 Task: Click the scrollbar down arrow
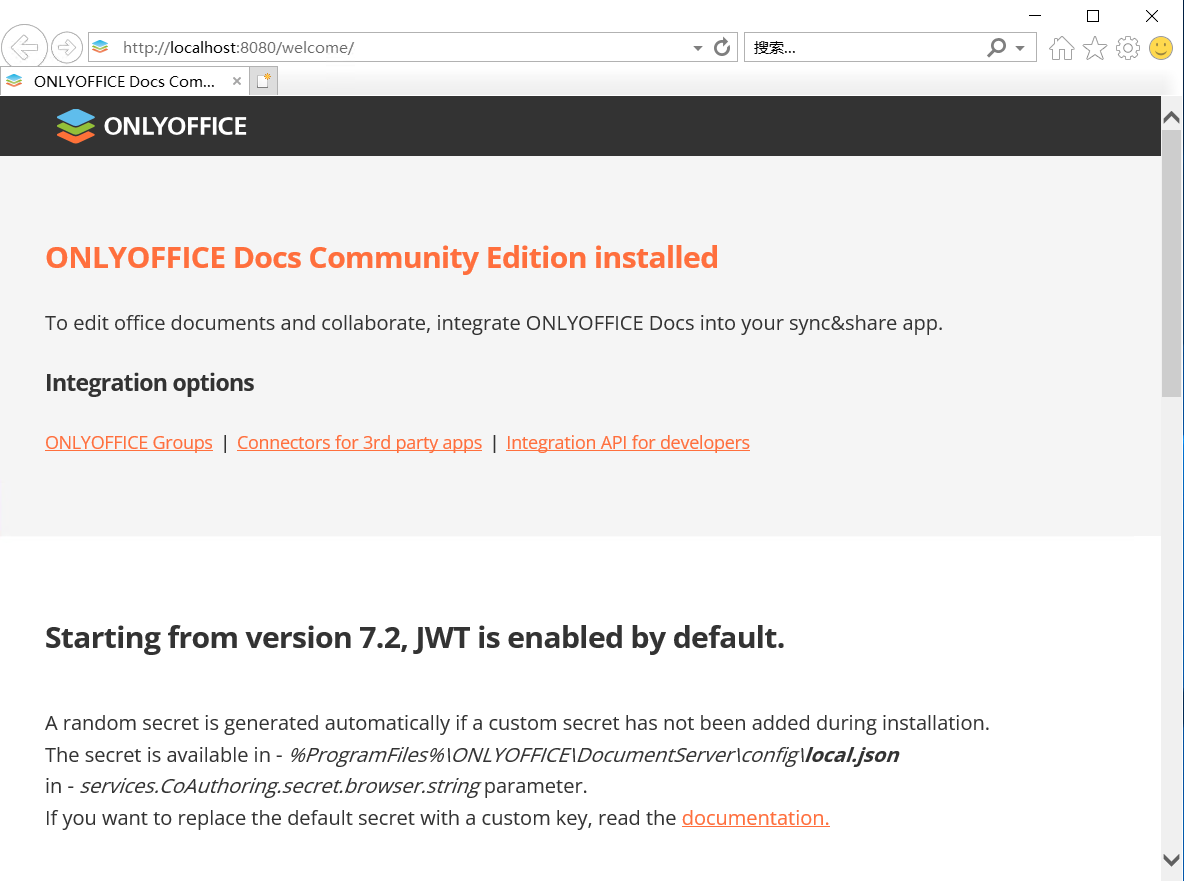[x=1171, y=860]
